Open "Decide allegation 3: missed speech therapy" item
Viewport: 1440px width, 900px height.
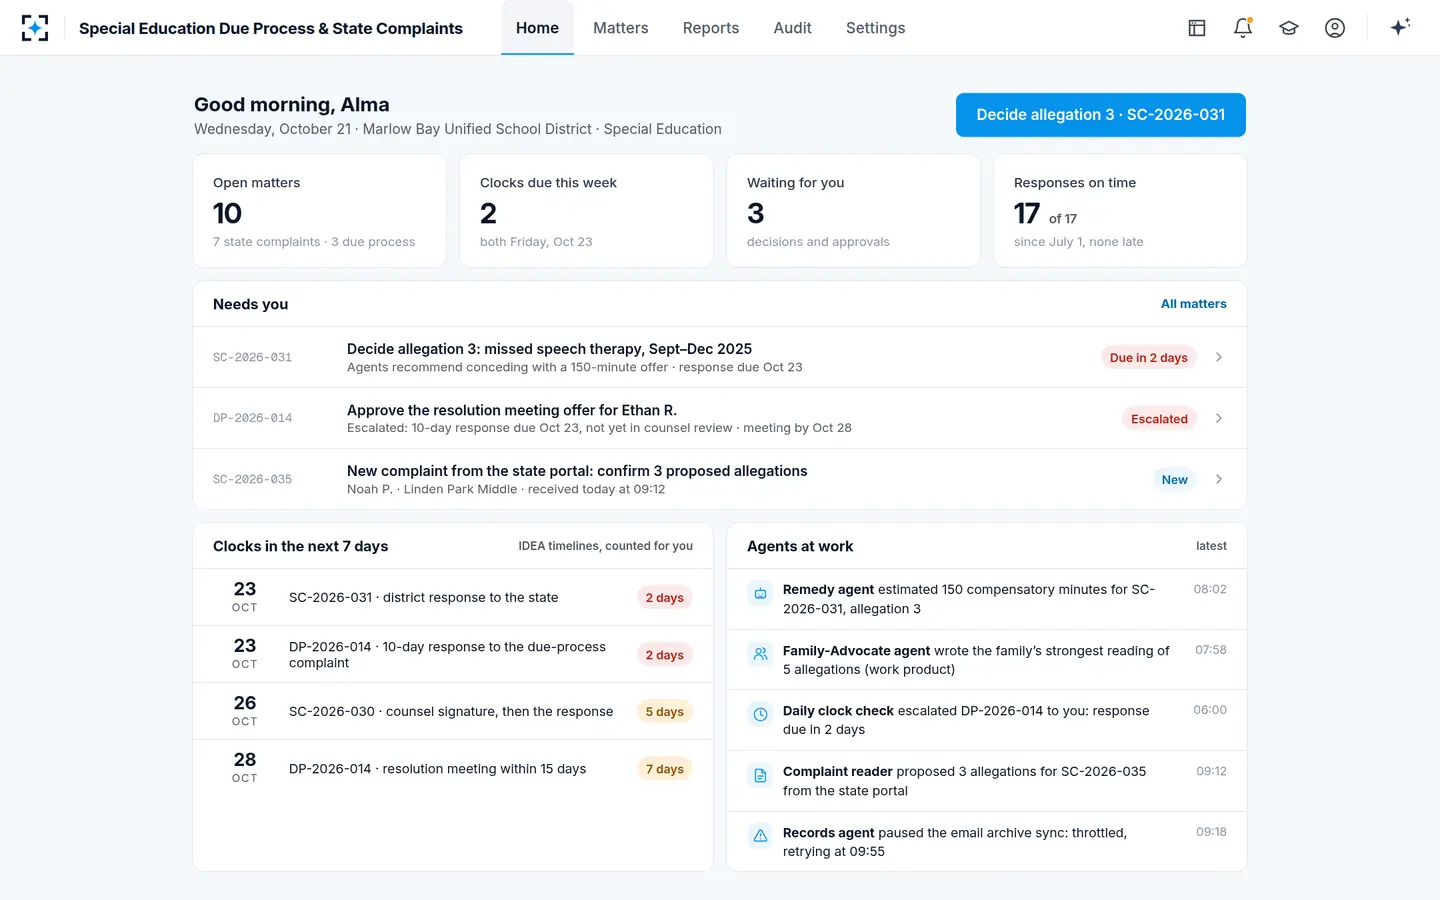[720, 357]
